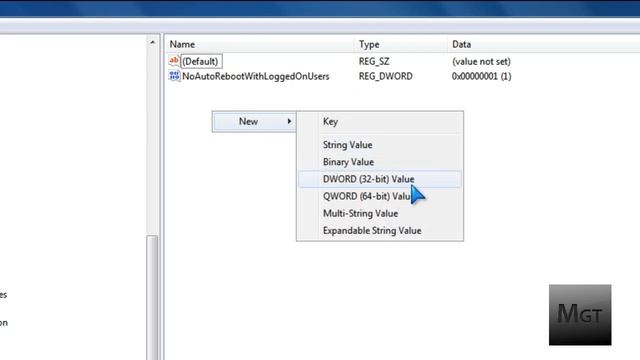Create a DWORD (32-bit) Value

click(x=380, y=179)
